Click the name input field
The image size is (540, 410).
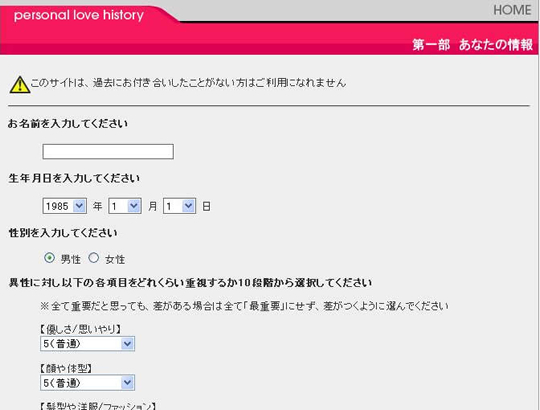coord(108,151)
